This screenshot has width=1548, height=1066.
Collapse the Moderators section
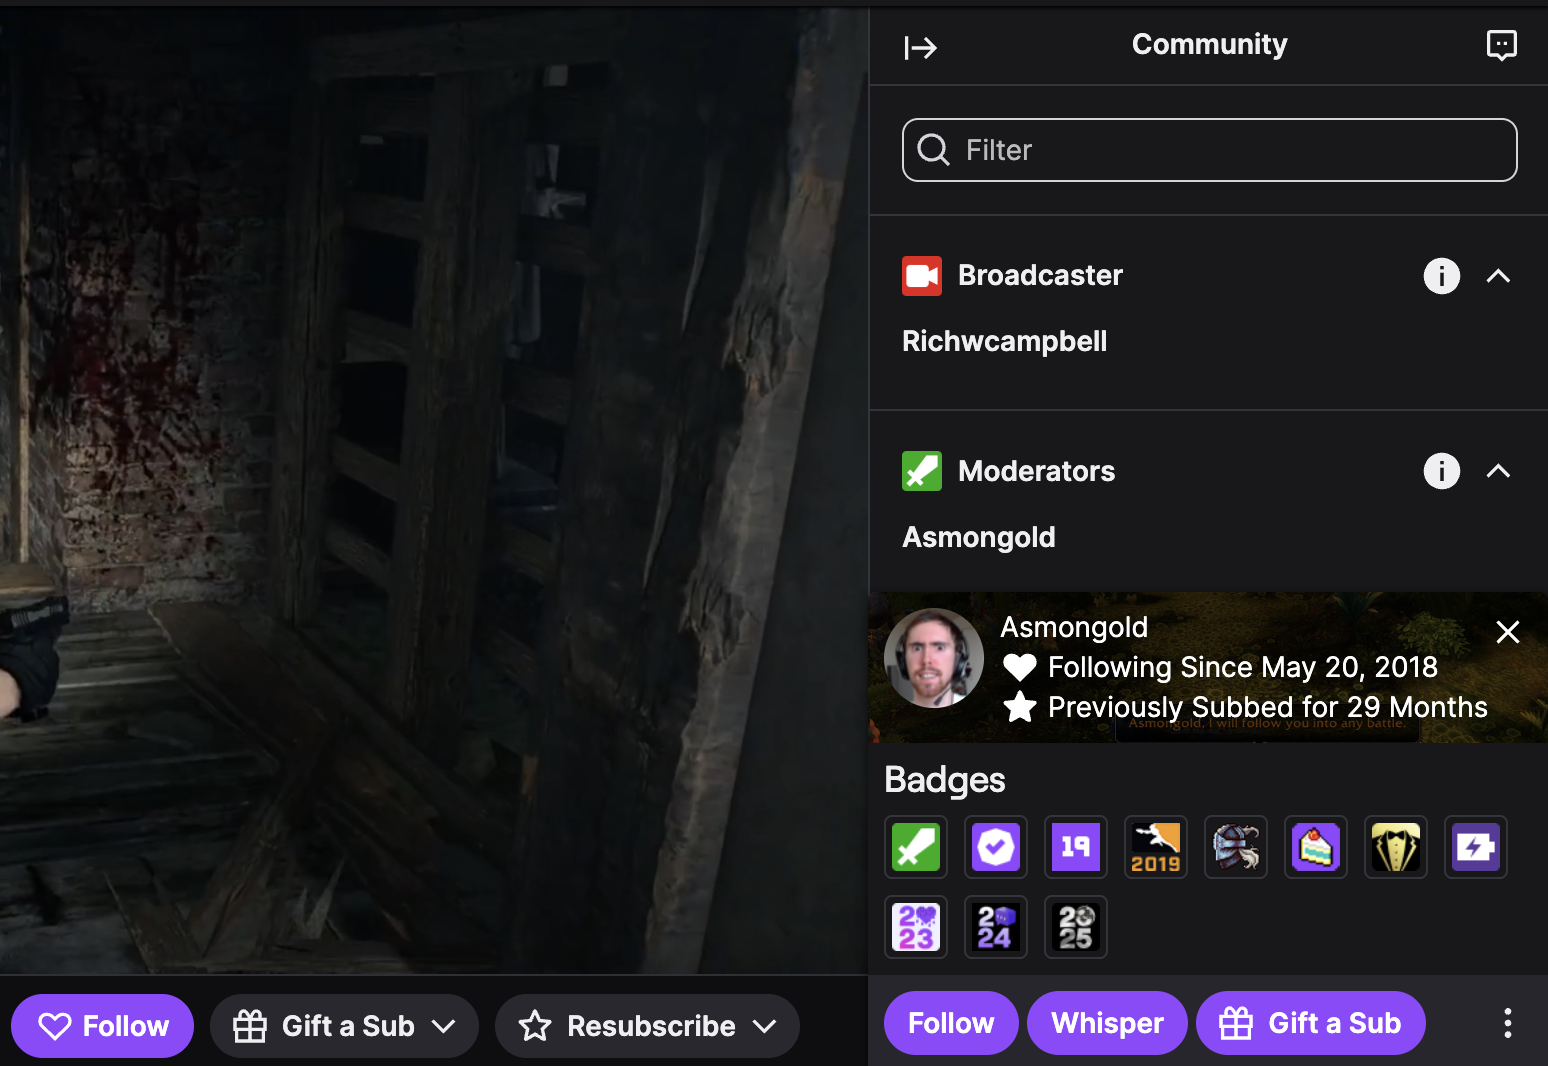coord(1498,471)
